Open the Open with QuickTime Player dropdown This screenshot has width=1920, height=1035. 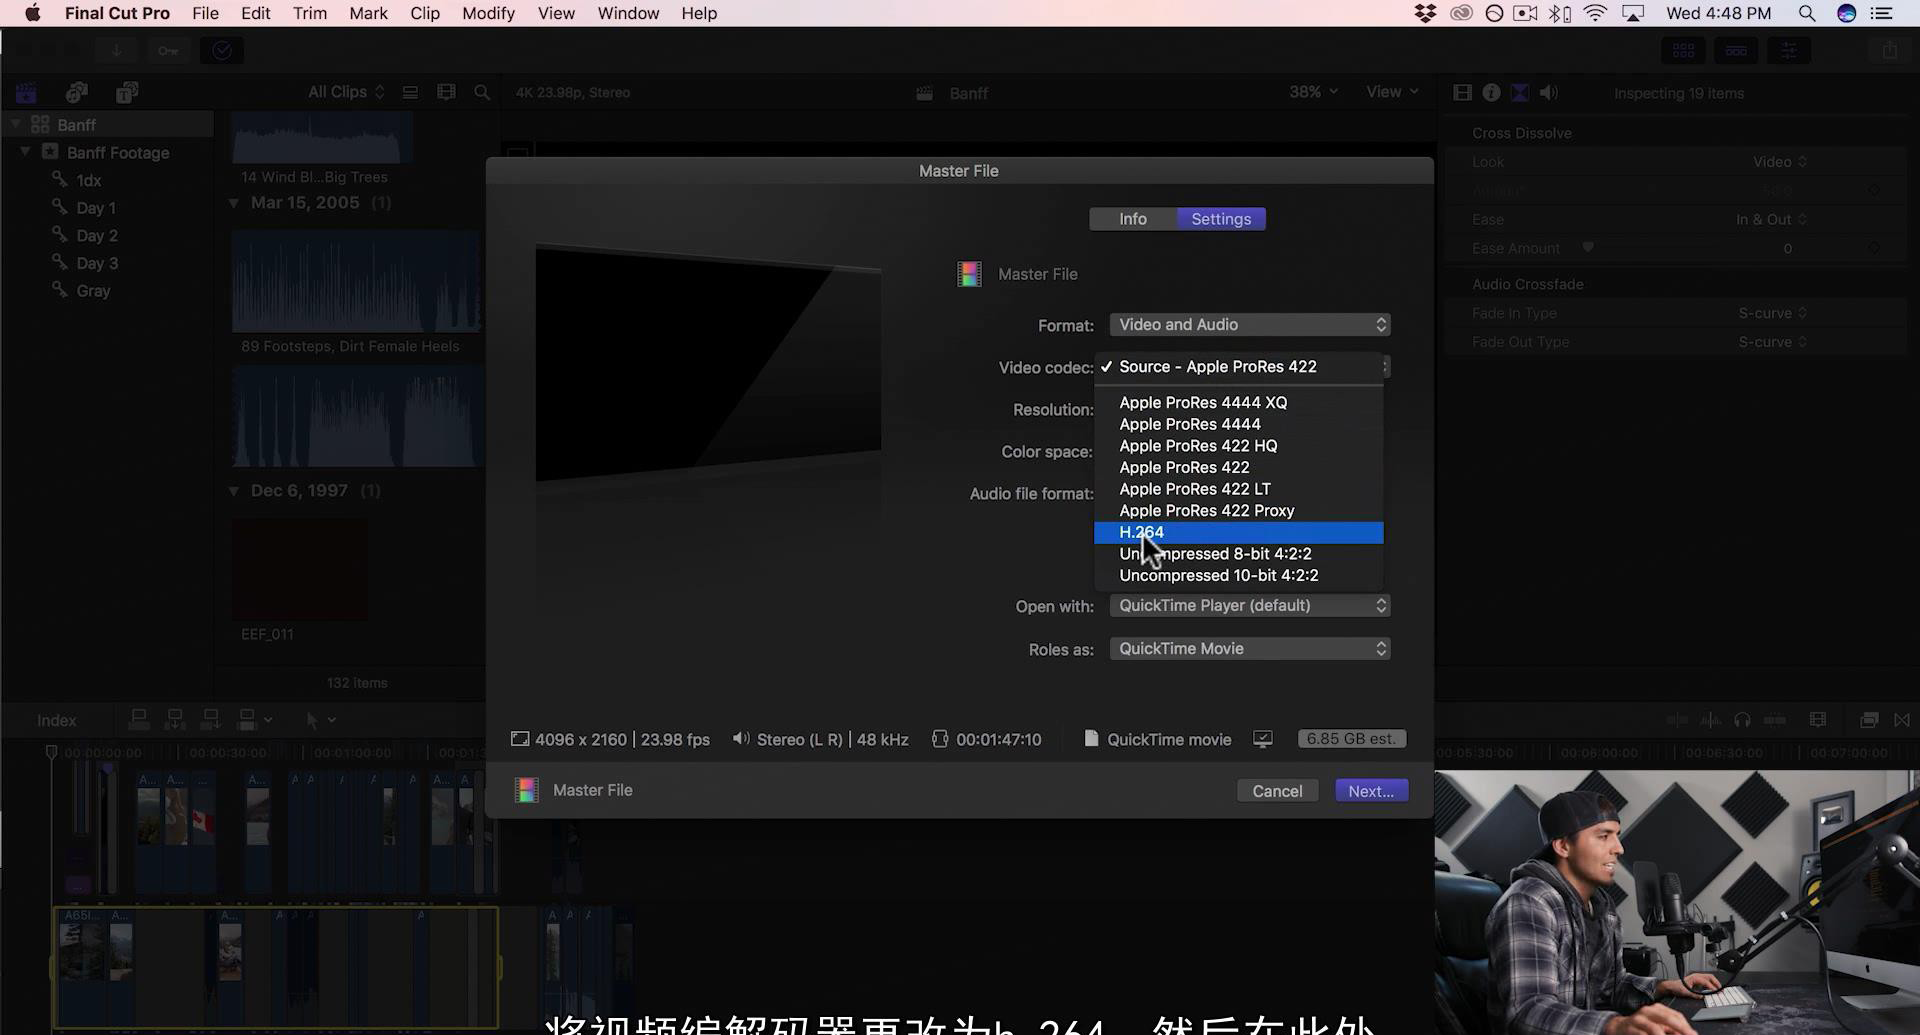tap(1250, 606)
